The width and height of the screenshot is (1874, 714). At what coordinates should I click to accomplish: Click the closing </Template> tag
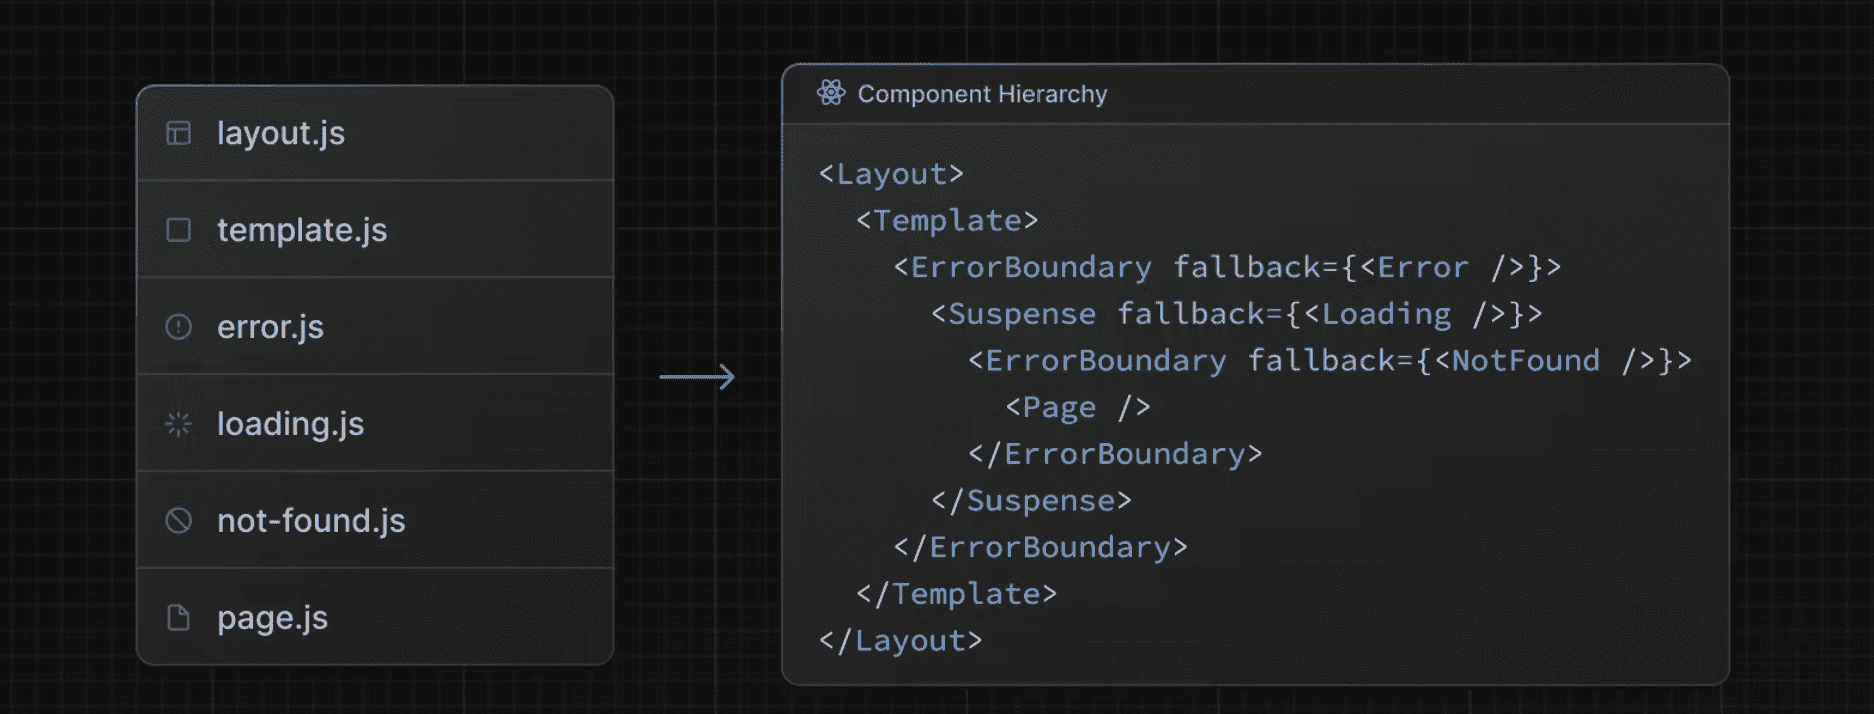click(956, 594)
